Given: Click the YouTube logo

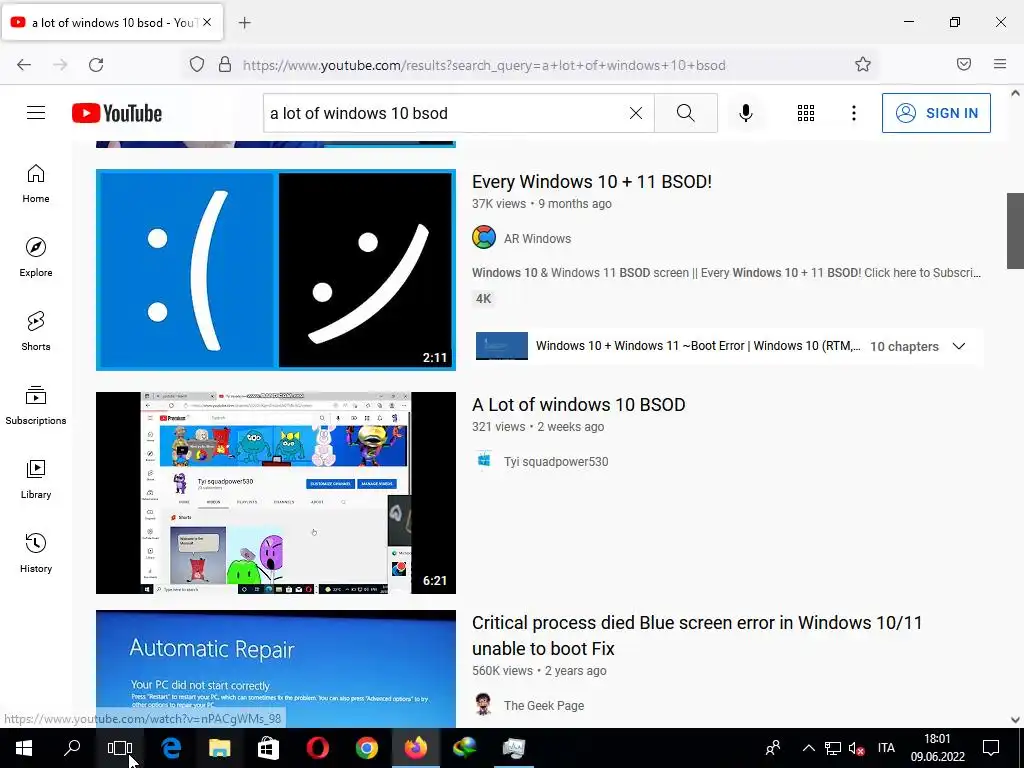Looking at the screenshot, I should 117,113.
